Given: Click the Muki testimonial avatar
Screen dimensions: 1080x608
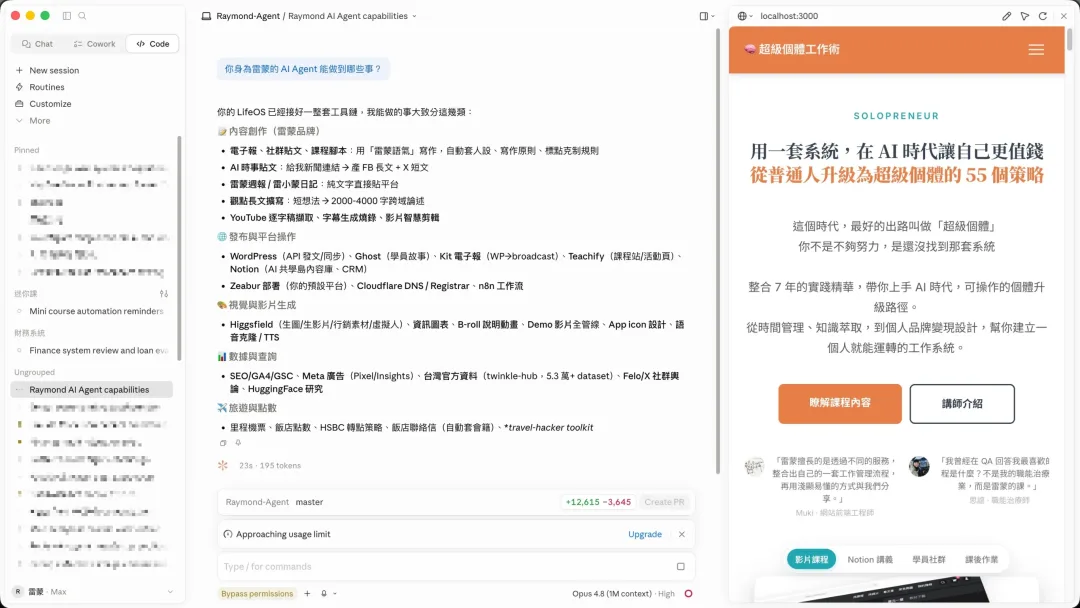Looking at the screenshot, I should pos(754,466).
